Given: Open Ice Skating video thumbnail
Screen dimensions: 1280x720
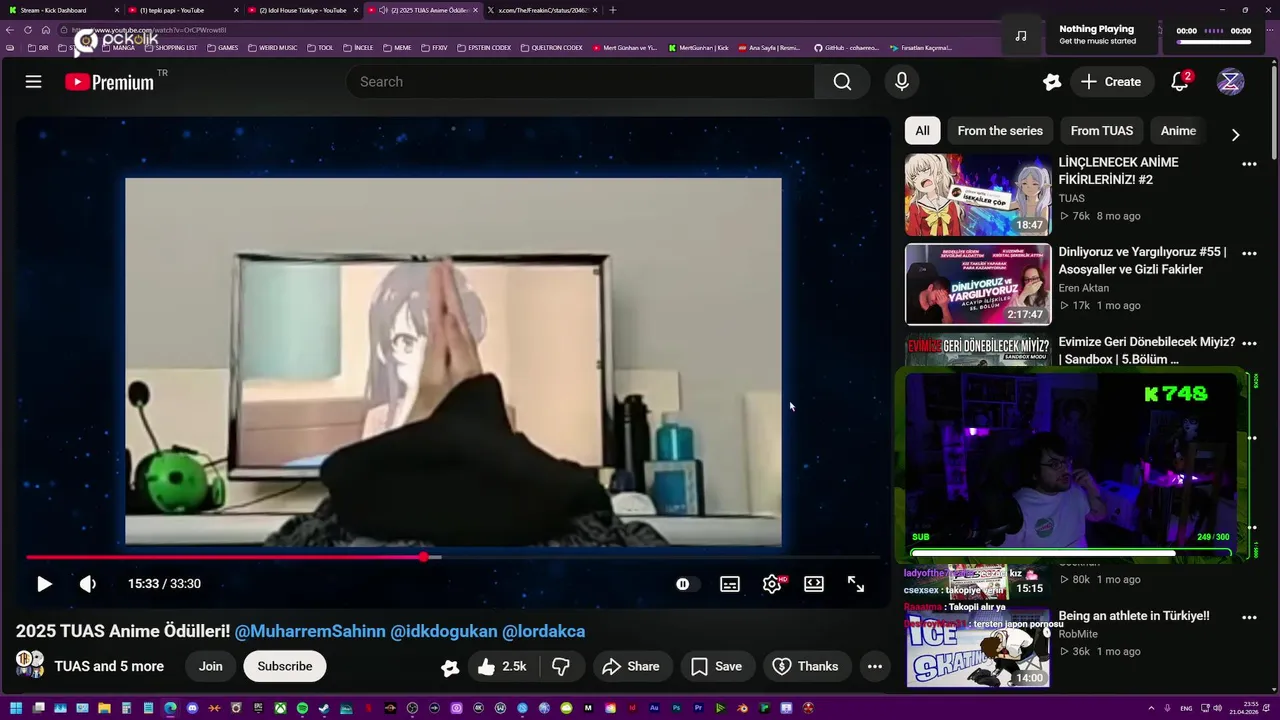Looking at the screenshot, I should pos(978,649).
